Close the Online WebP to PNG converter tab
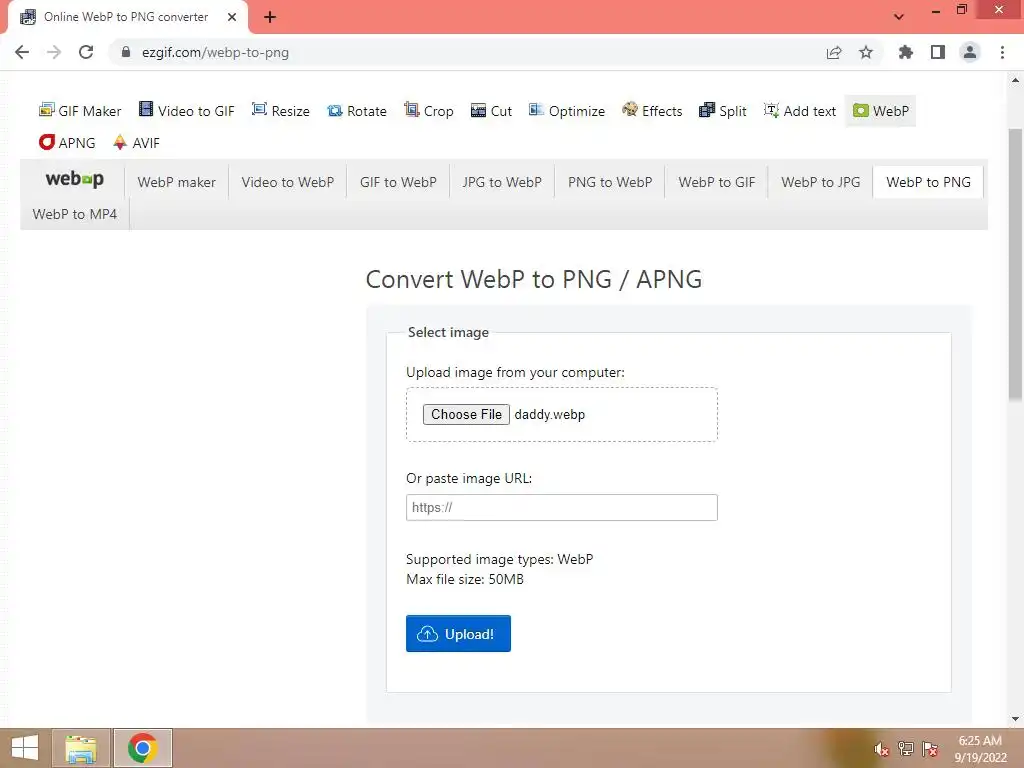Screen dimensions: 1024x768 pos(232,17)
